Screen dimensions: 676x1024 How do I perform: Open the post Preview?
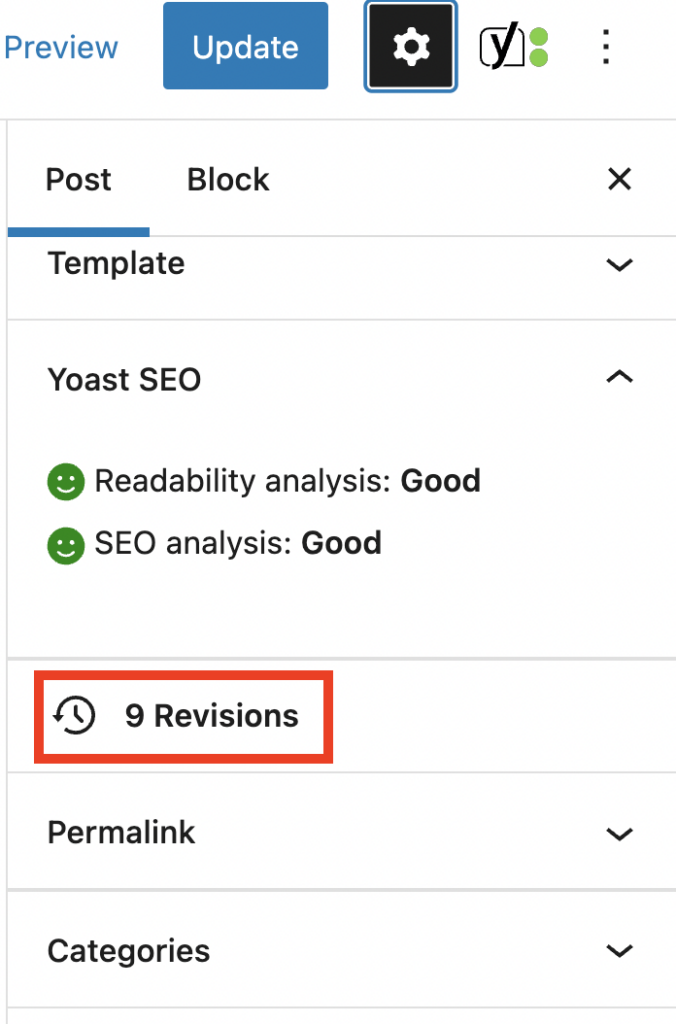tap(61, 45)
